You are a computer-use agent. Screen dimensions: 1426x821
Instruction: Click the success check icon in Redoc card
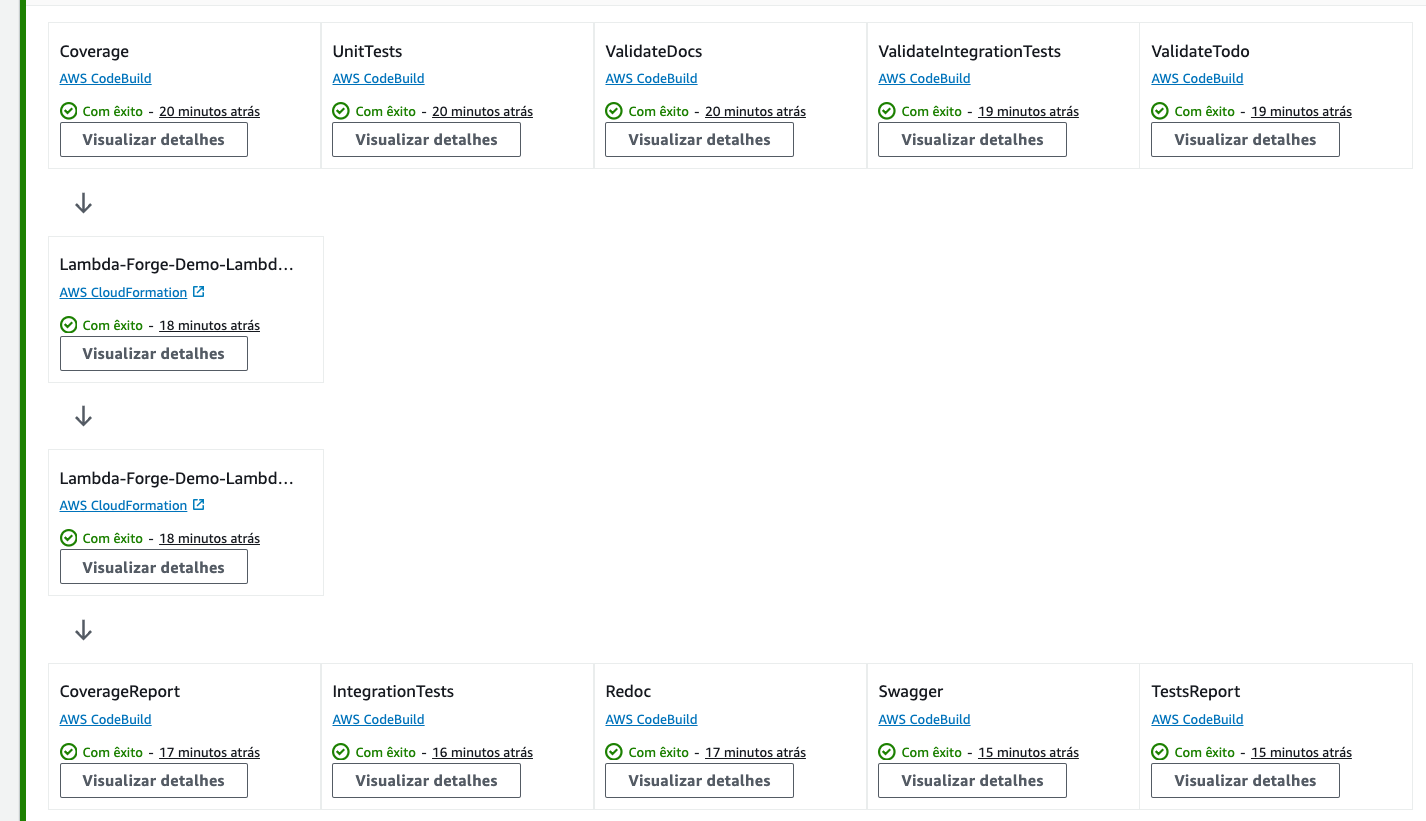click(614, 752)
